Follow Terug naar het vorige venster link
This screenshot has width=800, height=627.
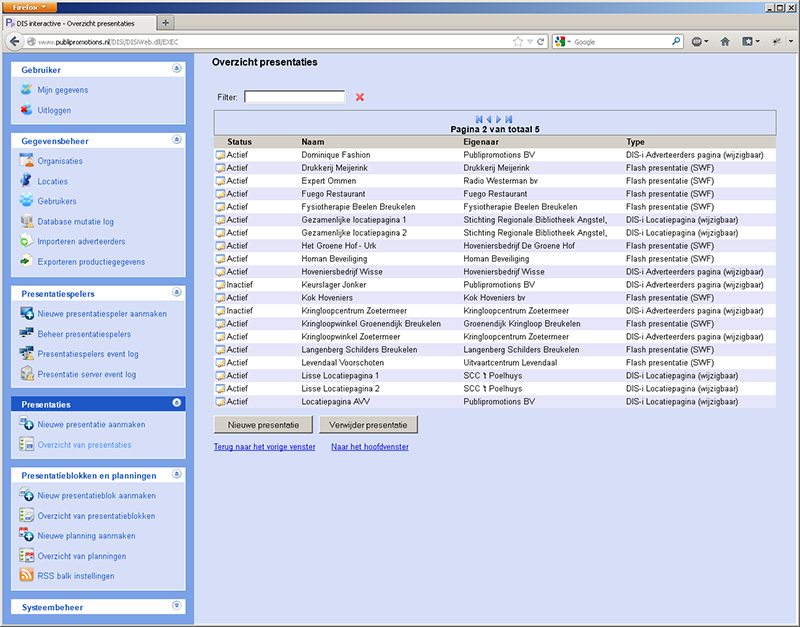point(264,447)
